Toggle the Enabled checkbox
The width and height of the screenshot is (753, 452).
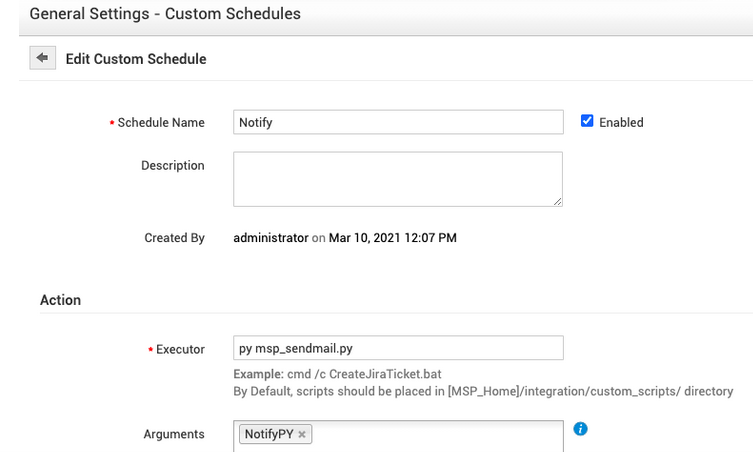tap(587, 121)
